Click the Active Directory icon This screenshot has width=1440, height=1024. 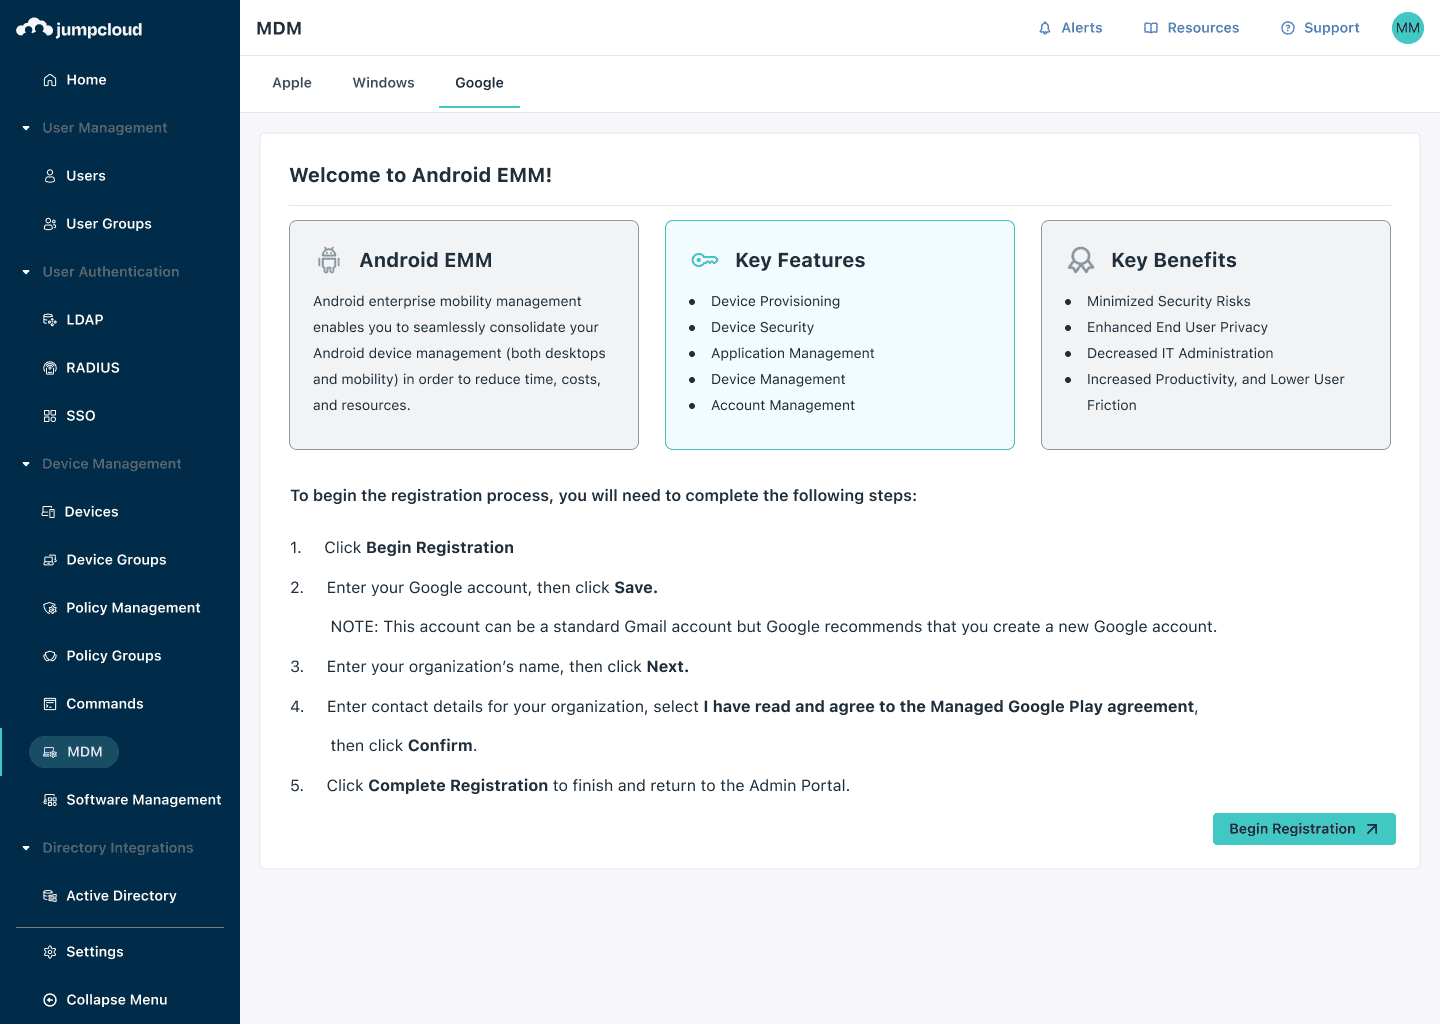point(50,896)
